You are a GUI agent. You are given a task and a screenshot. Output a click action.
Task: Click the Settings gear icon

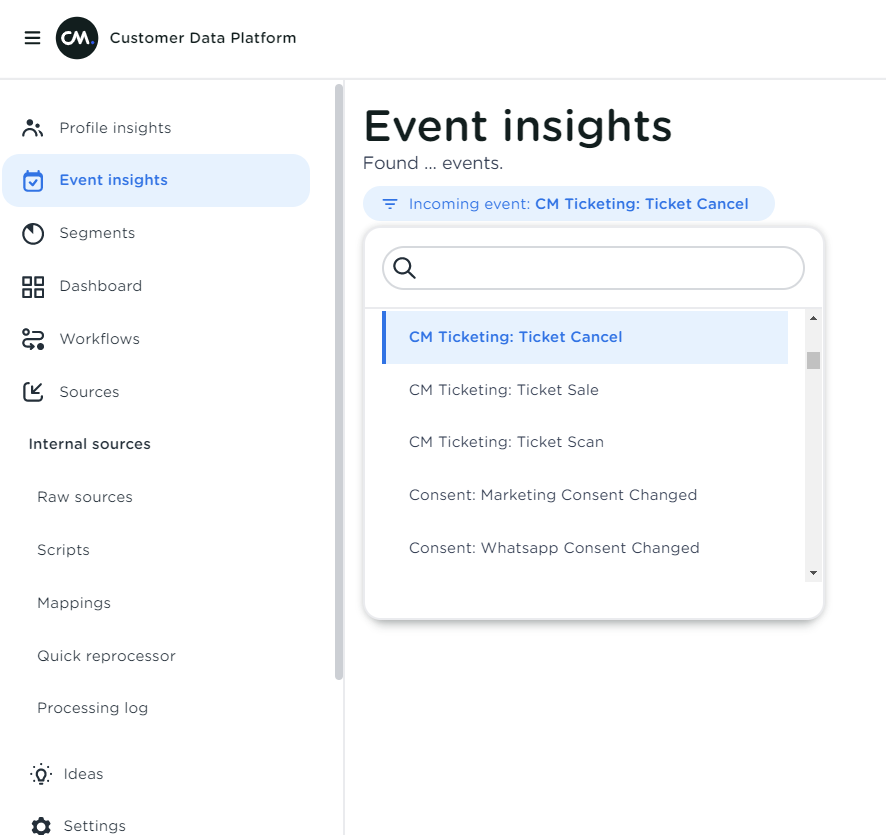tap(40, 825)
